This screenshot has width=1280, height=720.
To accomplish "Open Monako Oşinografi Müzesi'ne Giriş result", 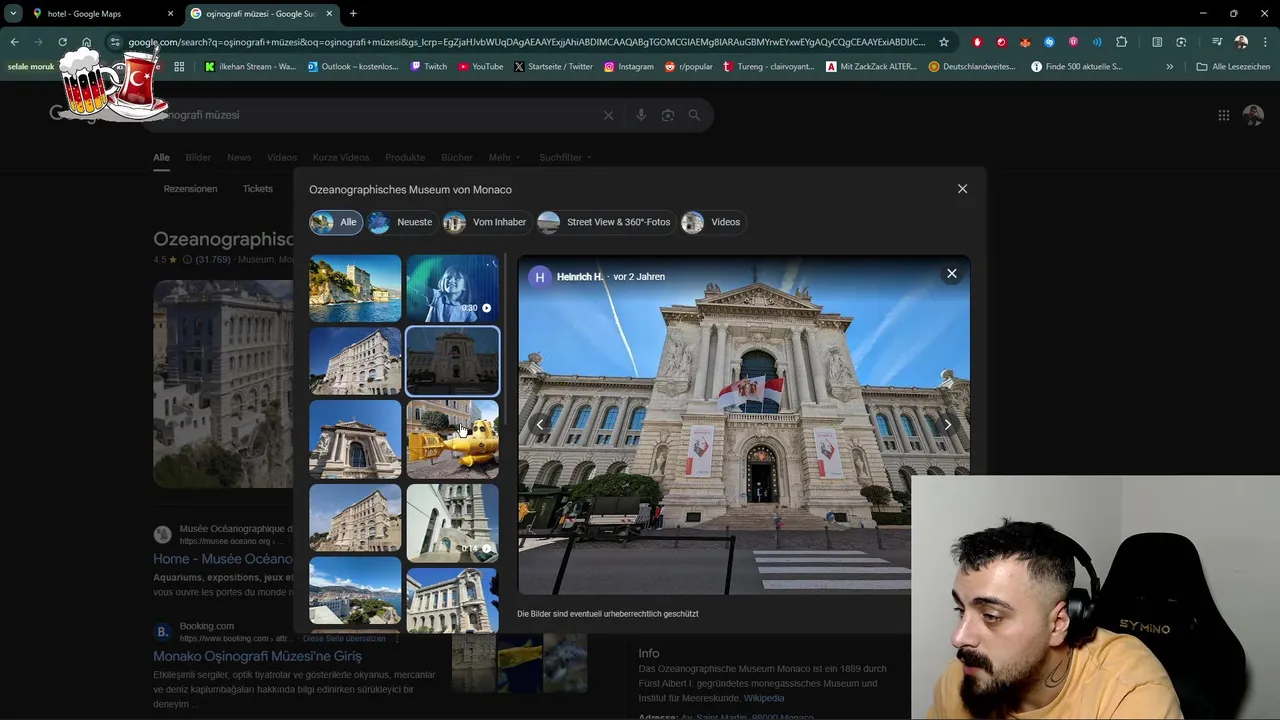I will 257,656.
